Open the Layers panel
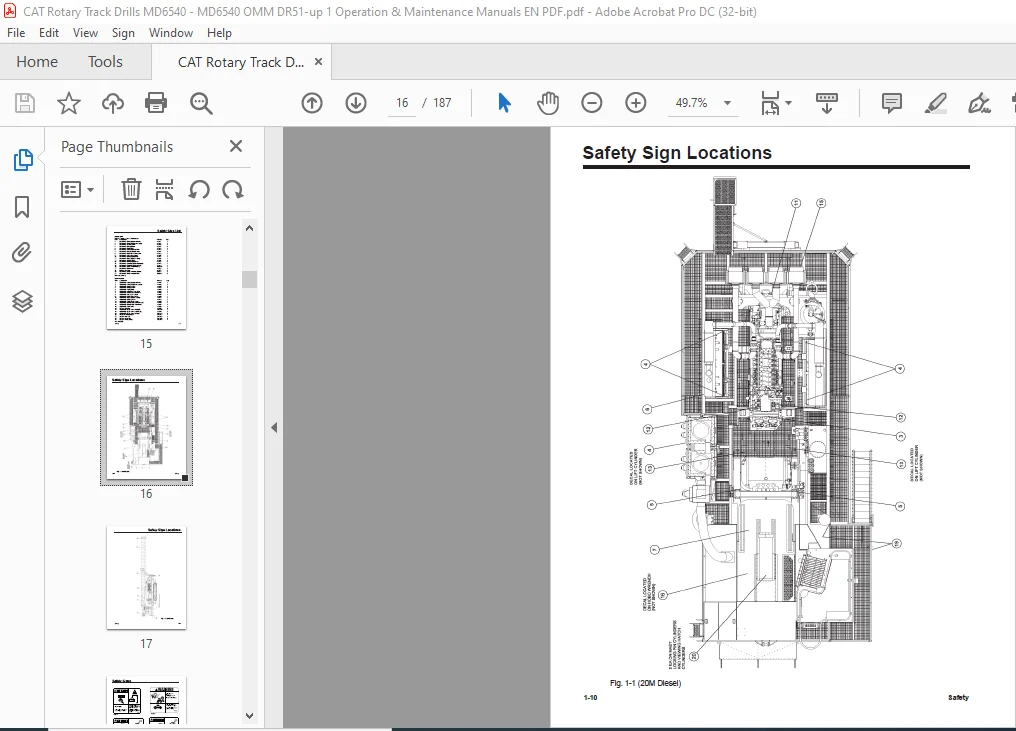1016x731 pixels. tap(22, 301)
